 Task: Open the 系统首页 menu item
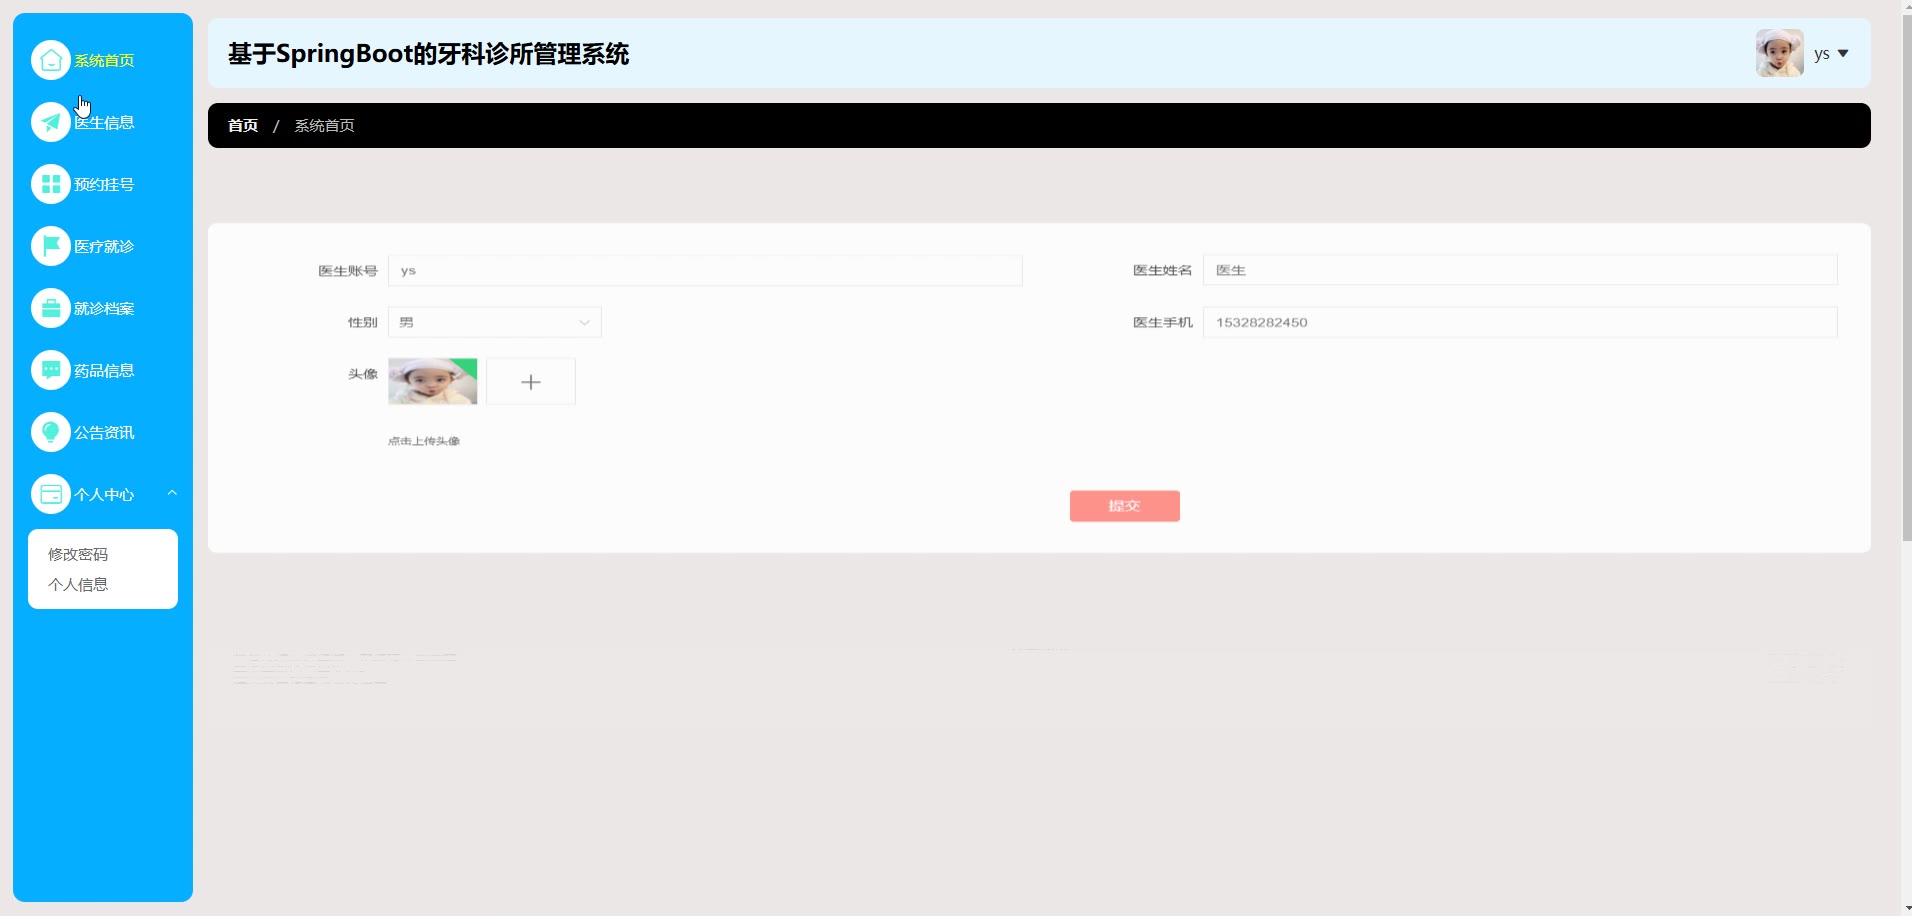104,61
